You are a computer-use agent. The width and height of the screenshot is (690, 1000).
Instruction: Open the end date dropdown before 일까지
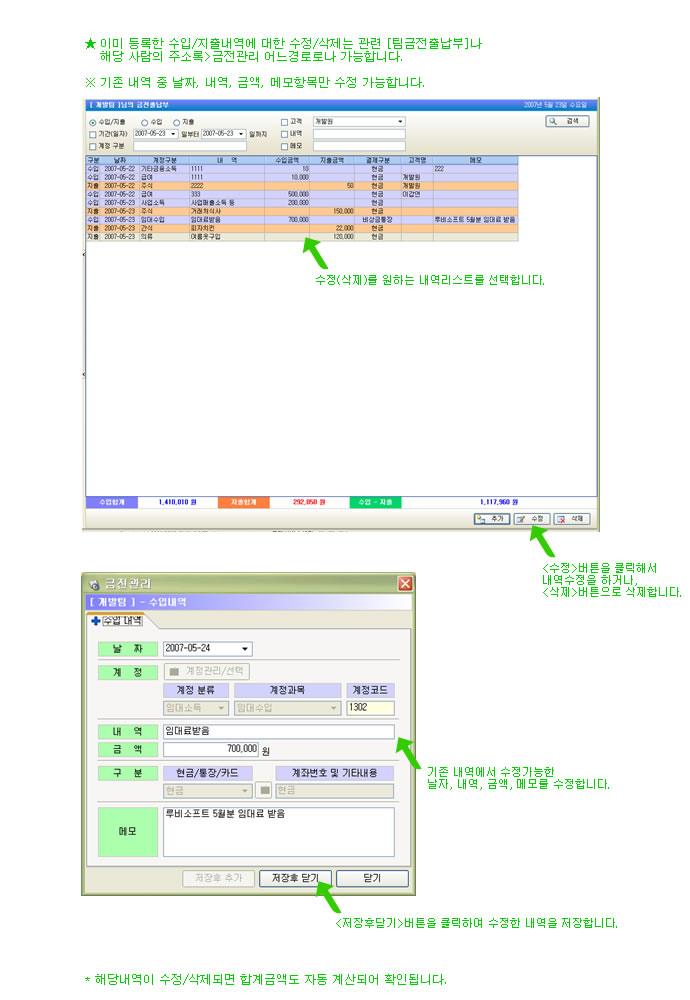click(241, 134)
